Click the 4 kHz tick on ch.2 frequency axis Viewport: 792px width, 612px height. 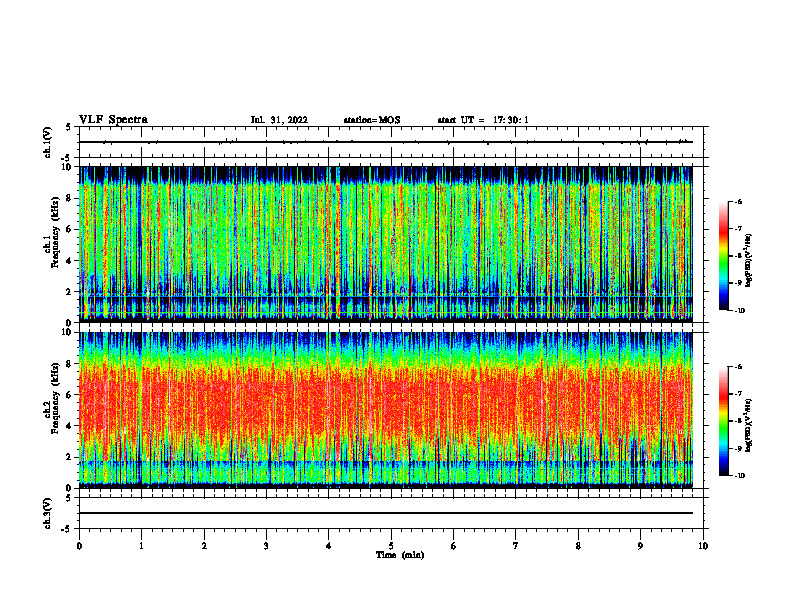[70, 426]
